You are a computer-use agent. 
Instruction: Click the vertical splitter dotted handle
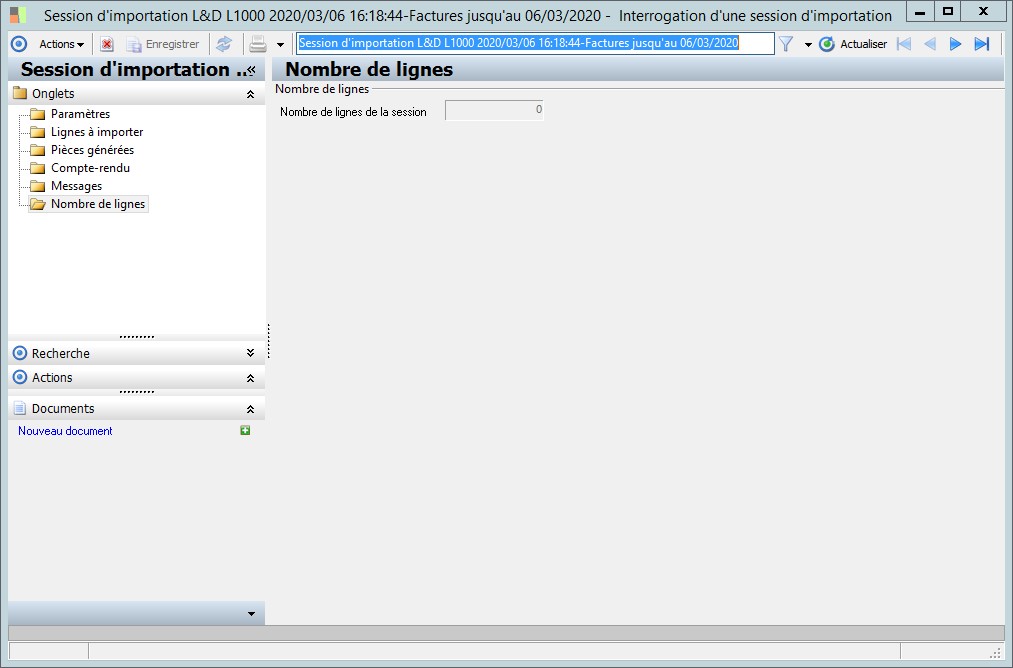coord(268,341)
